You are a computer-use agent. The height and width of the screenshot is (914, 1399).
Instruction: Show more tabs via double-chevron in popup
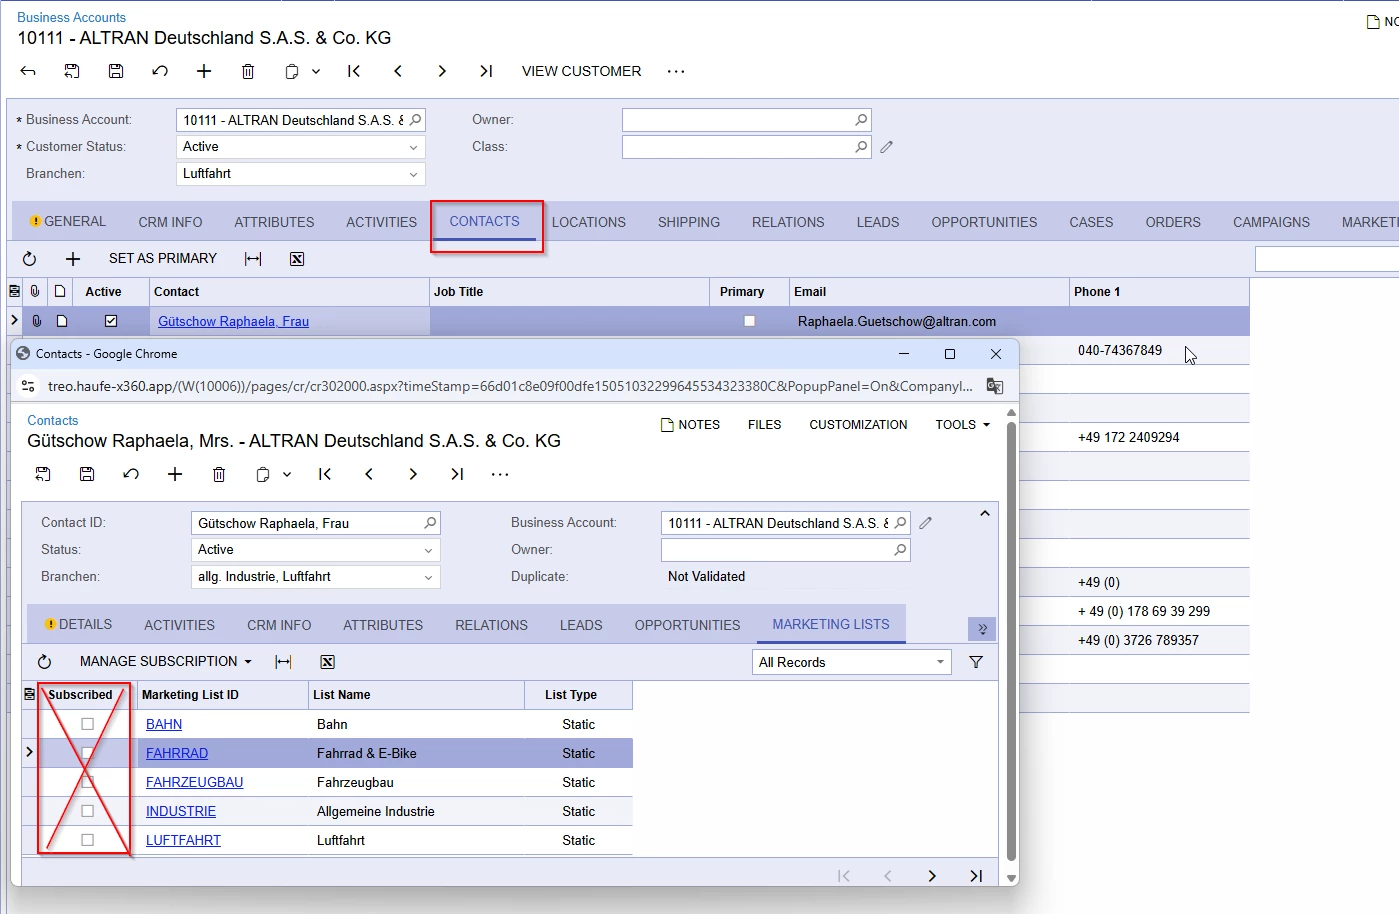982,628
